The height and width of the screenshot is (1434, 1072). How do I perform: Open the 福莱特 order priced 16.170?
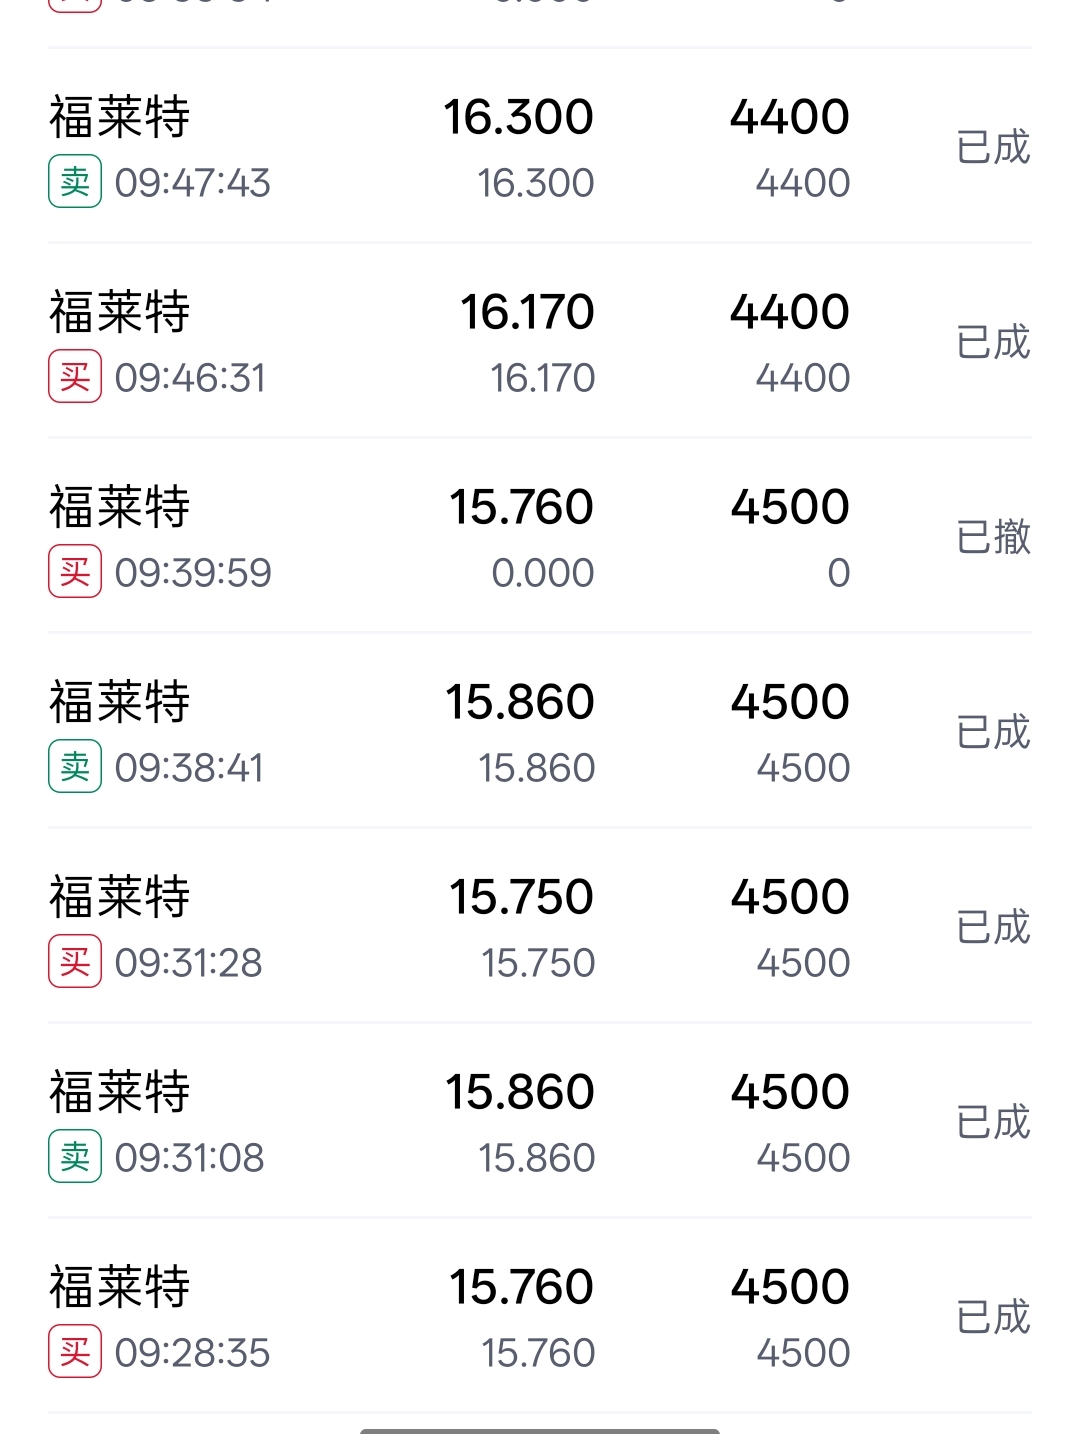point(540,341)
